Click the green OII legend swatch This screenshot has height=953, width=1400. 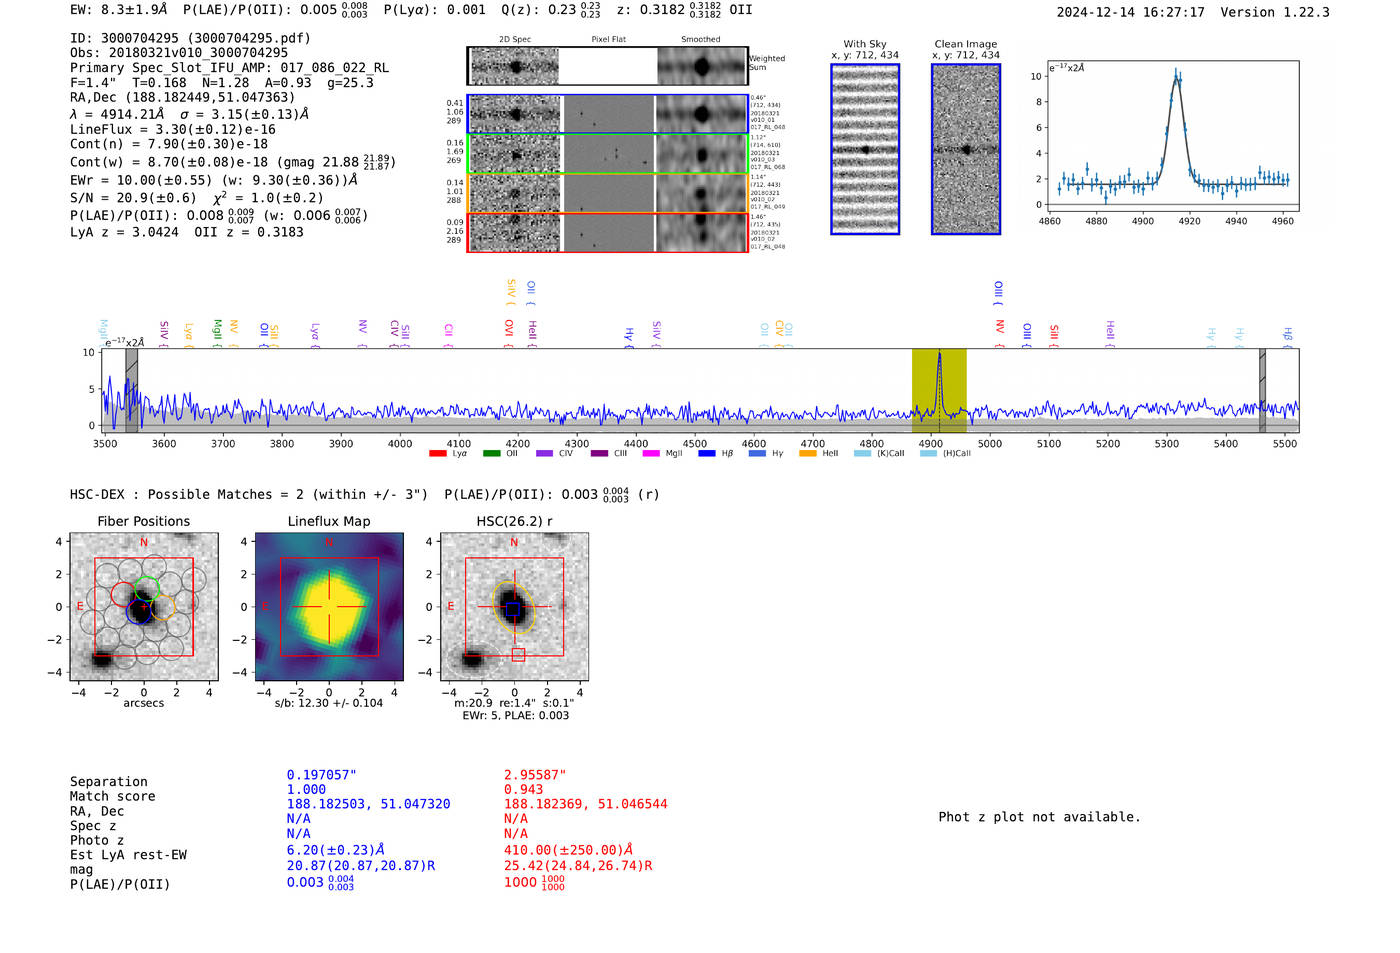coord(491,453)
